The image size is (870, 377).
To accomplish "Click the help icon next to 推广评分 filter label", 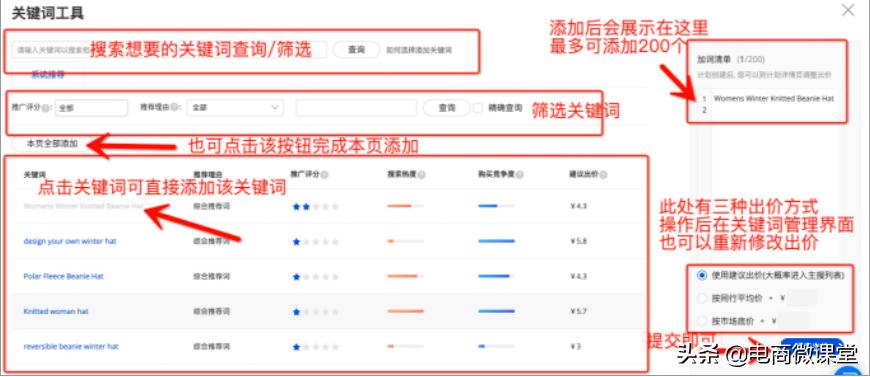I will coord(45,108).
